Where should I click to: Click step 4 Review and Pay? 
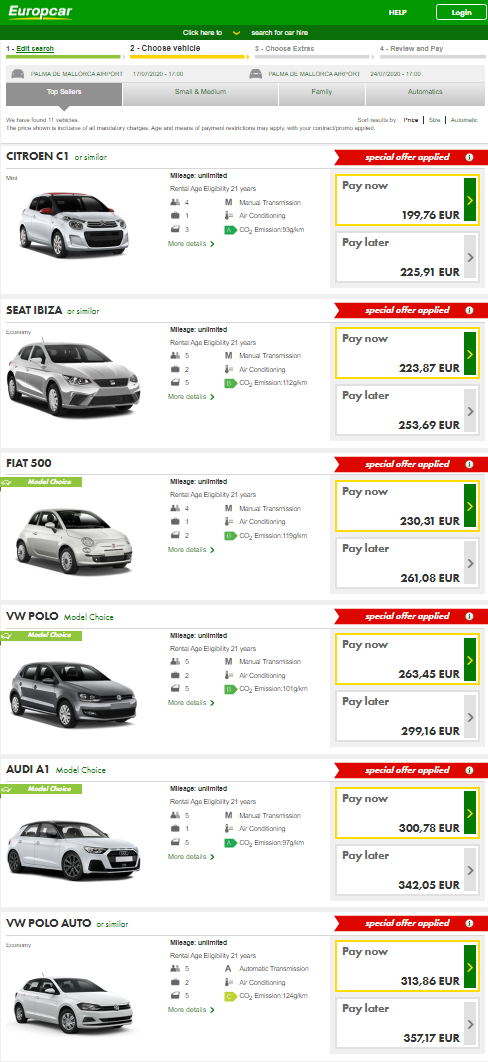pos(412,49)
